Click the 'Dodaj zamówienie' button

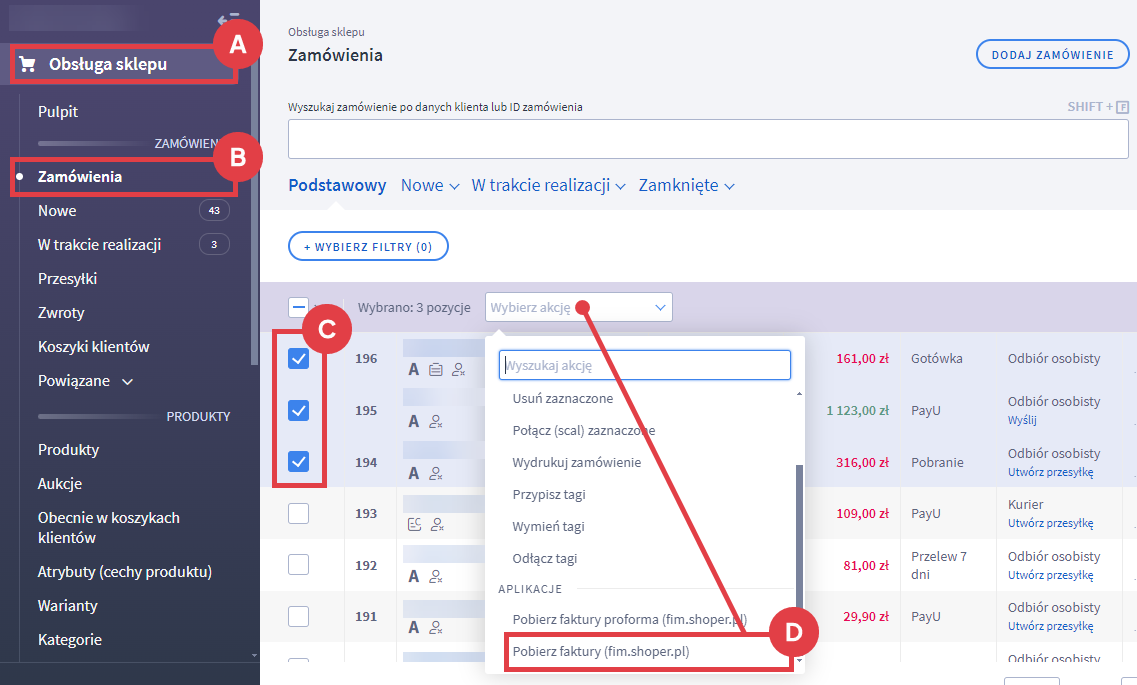pos(1052,55)
